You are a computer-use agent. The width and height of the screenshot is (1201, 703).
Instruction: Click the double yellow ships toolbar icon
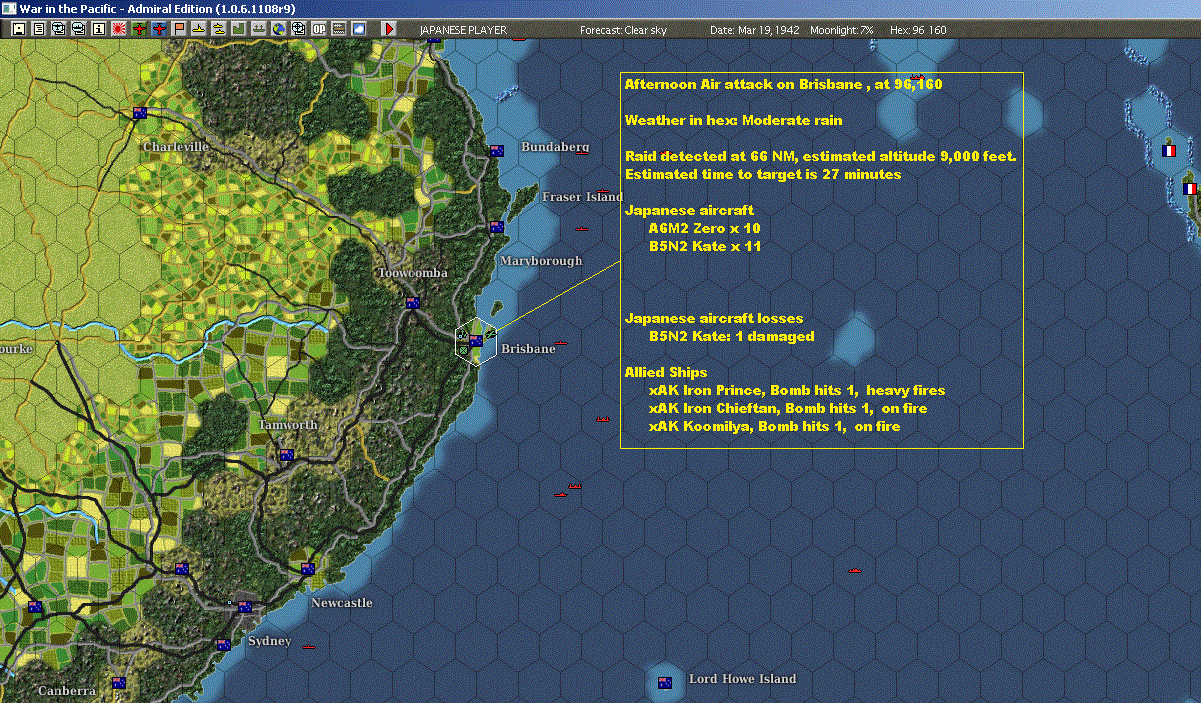click(218, 29)
